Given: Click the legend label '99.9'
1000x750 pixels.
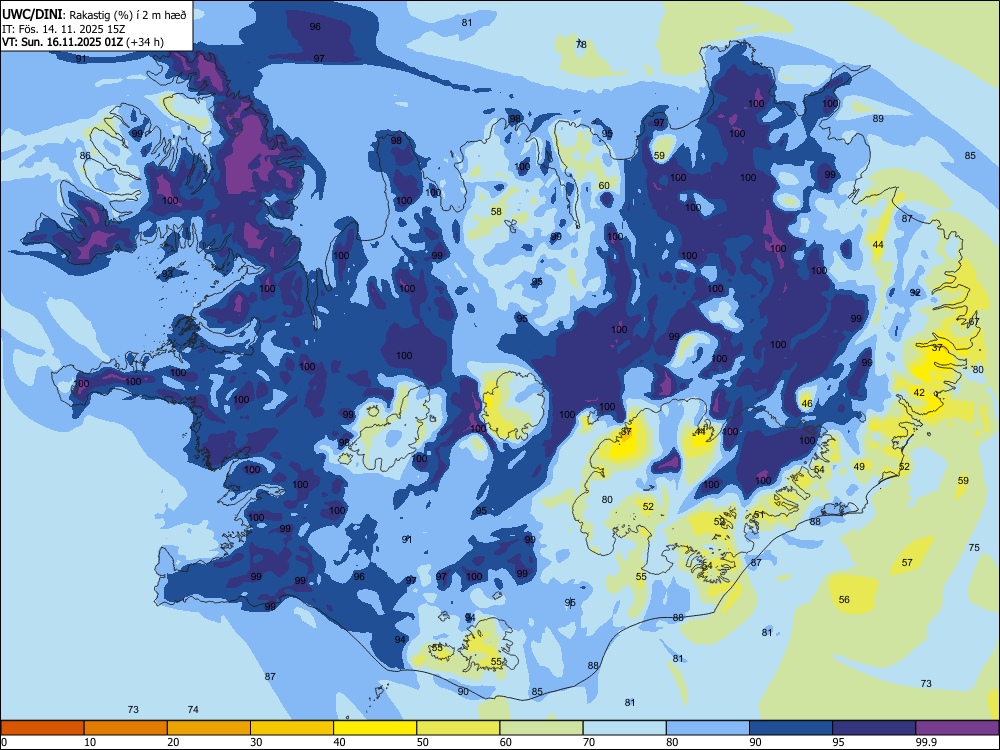Looking at the screenshot, I should pos(925,742).
